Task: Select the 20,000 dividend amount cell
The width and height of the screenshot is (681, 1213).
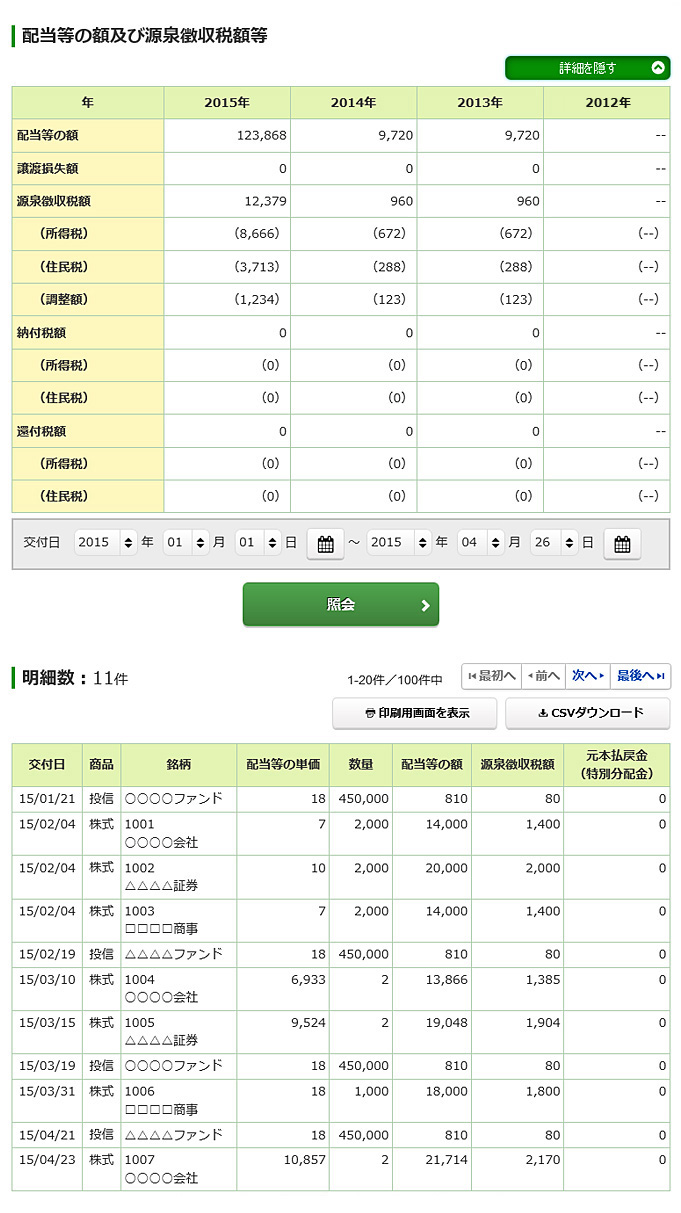Action: 431,877
